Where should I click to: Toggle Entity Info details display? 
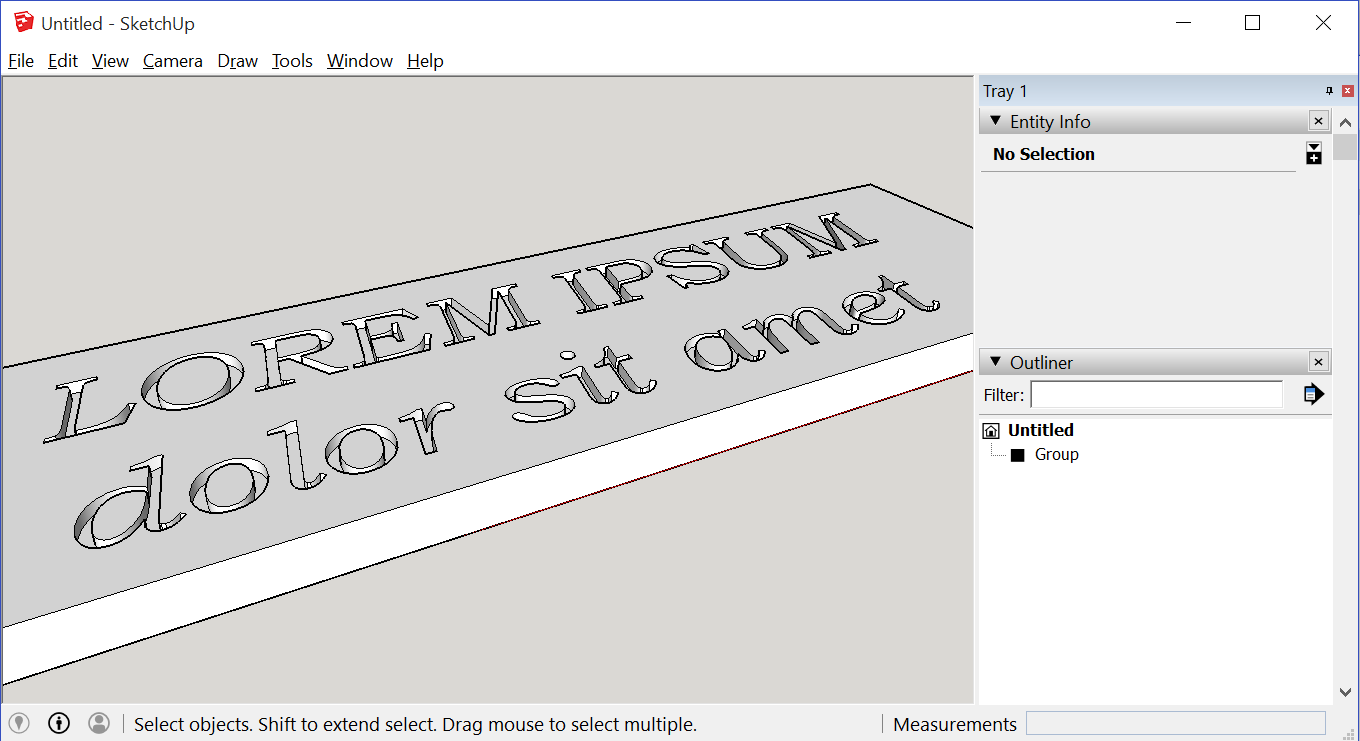(x=1314, y=153)
